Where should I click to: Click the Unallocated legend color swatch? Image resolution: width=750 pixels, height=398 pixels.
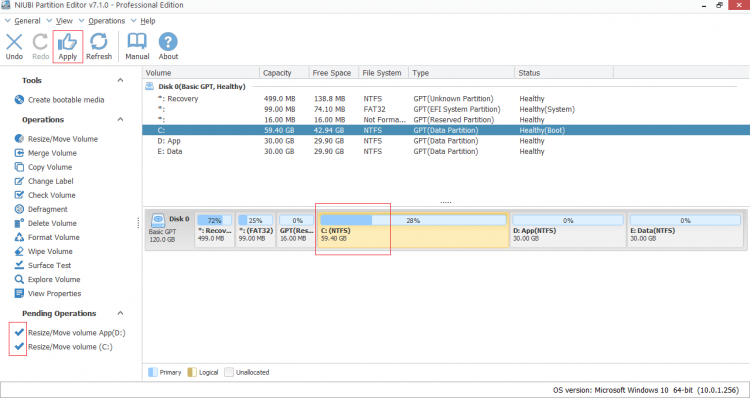point(229,372)
